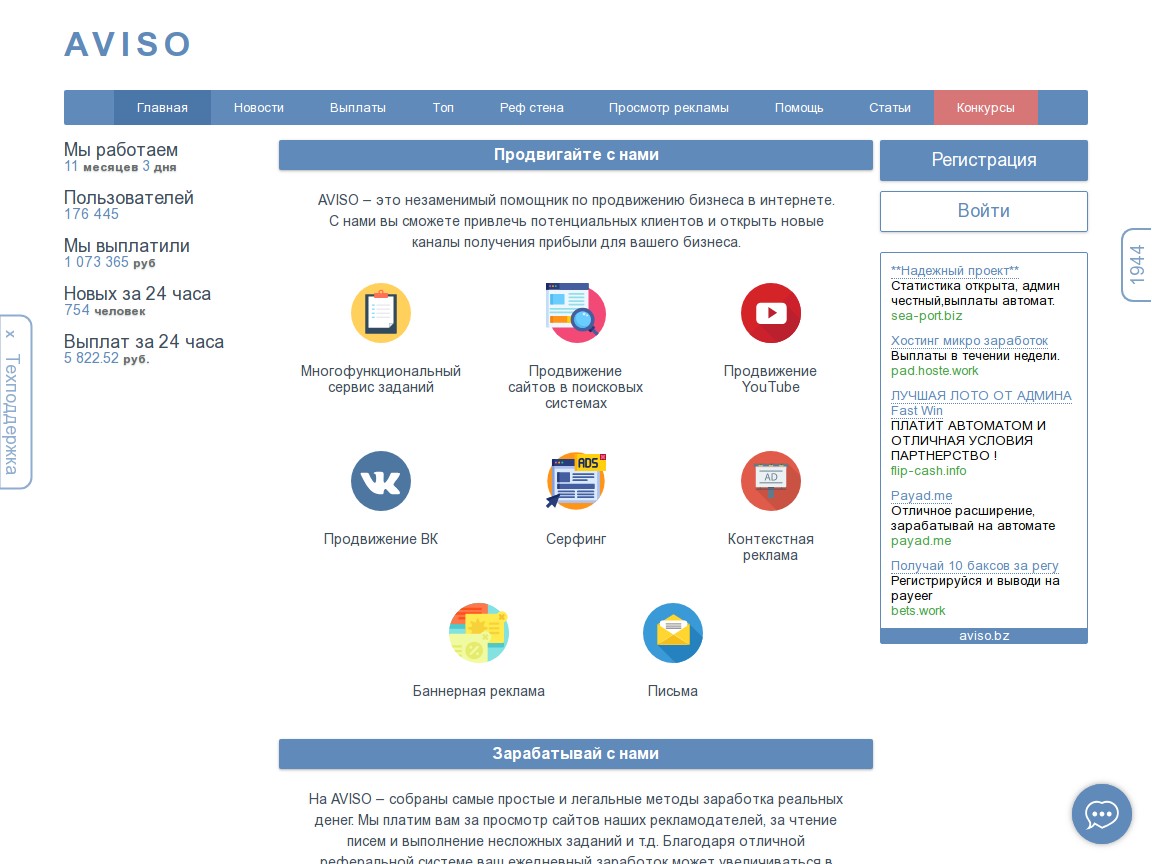Screen dimensions: 1152x864
Task: Click the Пользователей 176 445 statistic
Action: 129,205
